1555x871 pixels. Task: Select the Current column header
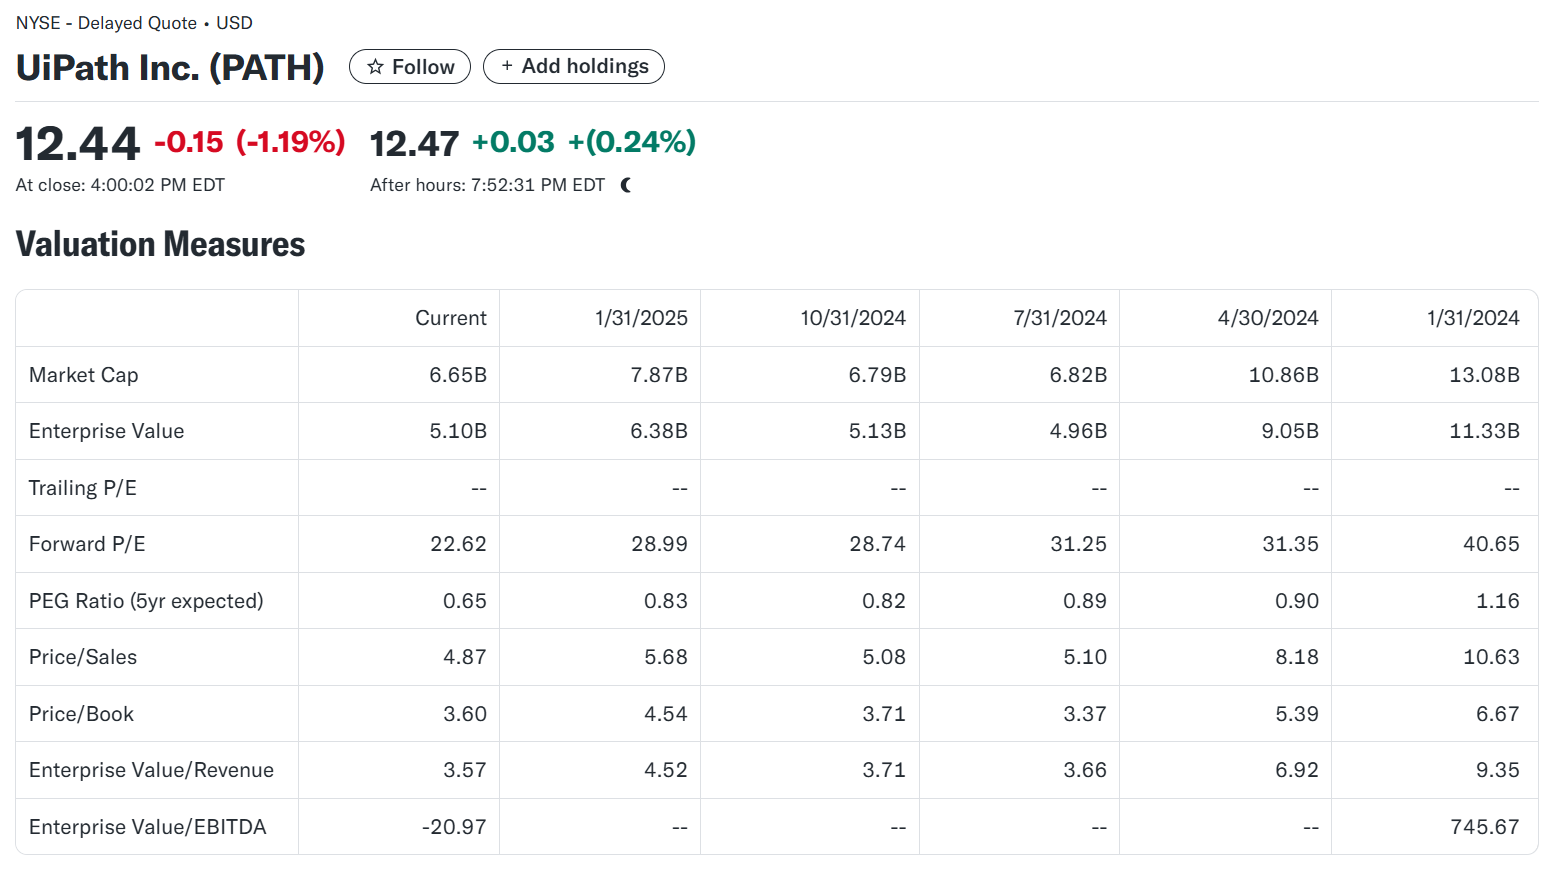tap(451, 318)
